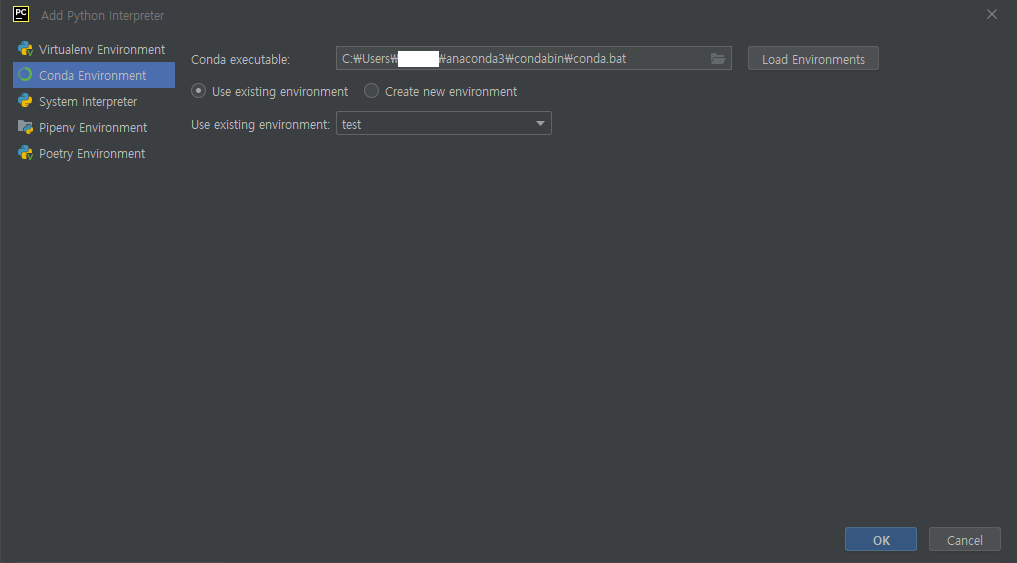Select Virtualenv Environment in sidebar
Screen dimensions: 1017x563
pos(93,49)
